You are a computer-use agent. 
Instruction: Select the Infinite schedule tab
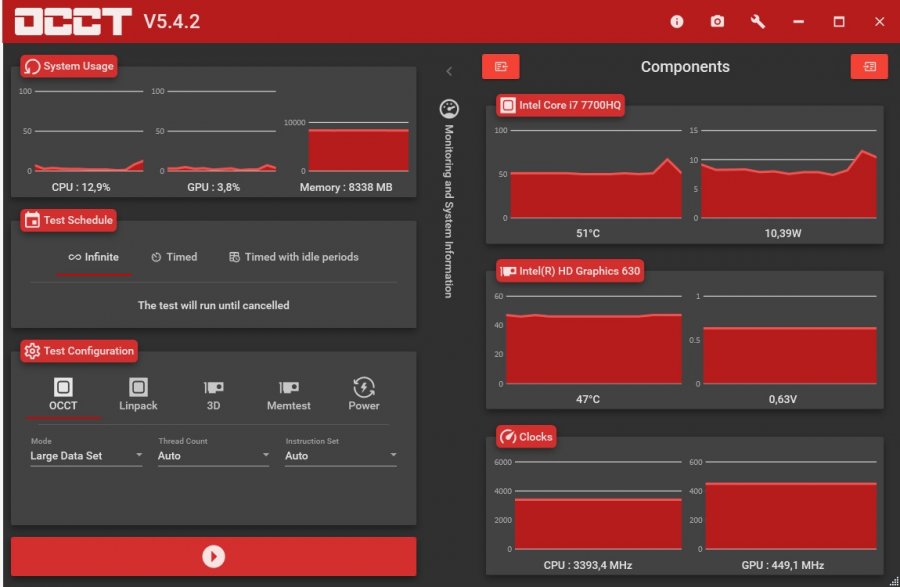[x=94, y=258]
